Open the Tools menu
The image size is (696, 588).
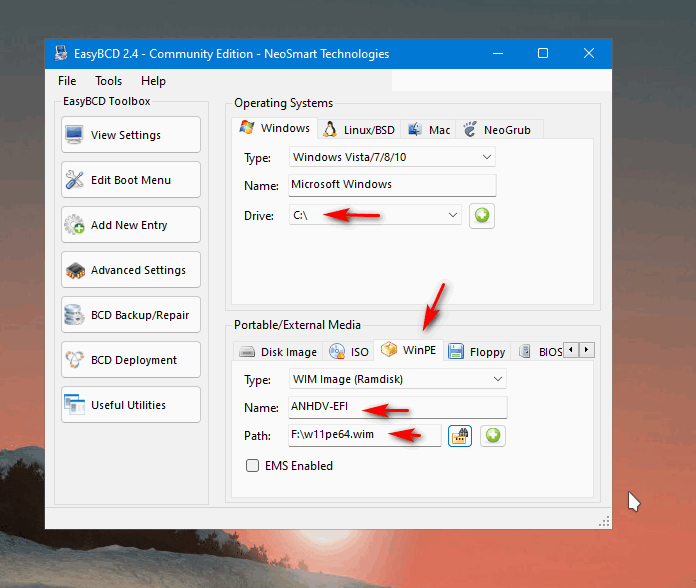tap(108, 81)
